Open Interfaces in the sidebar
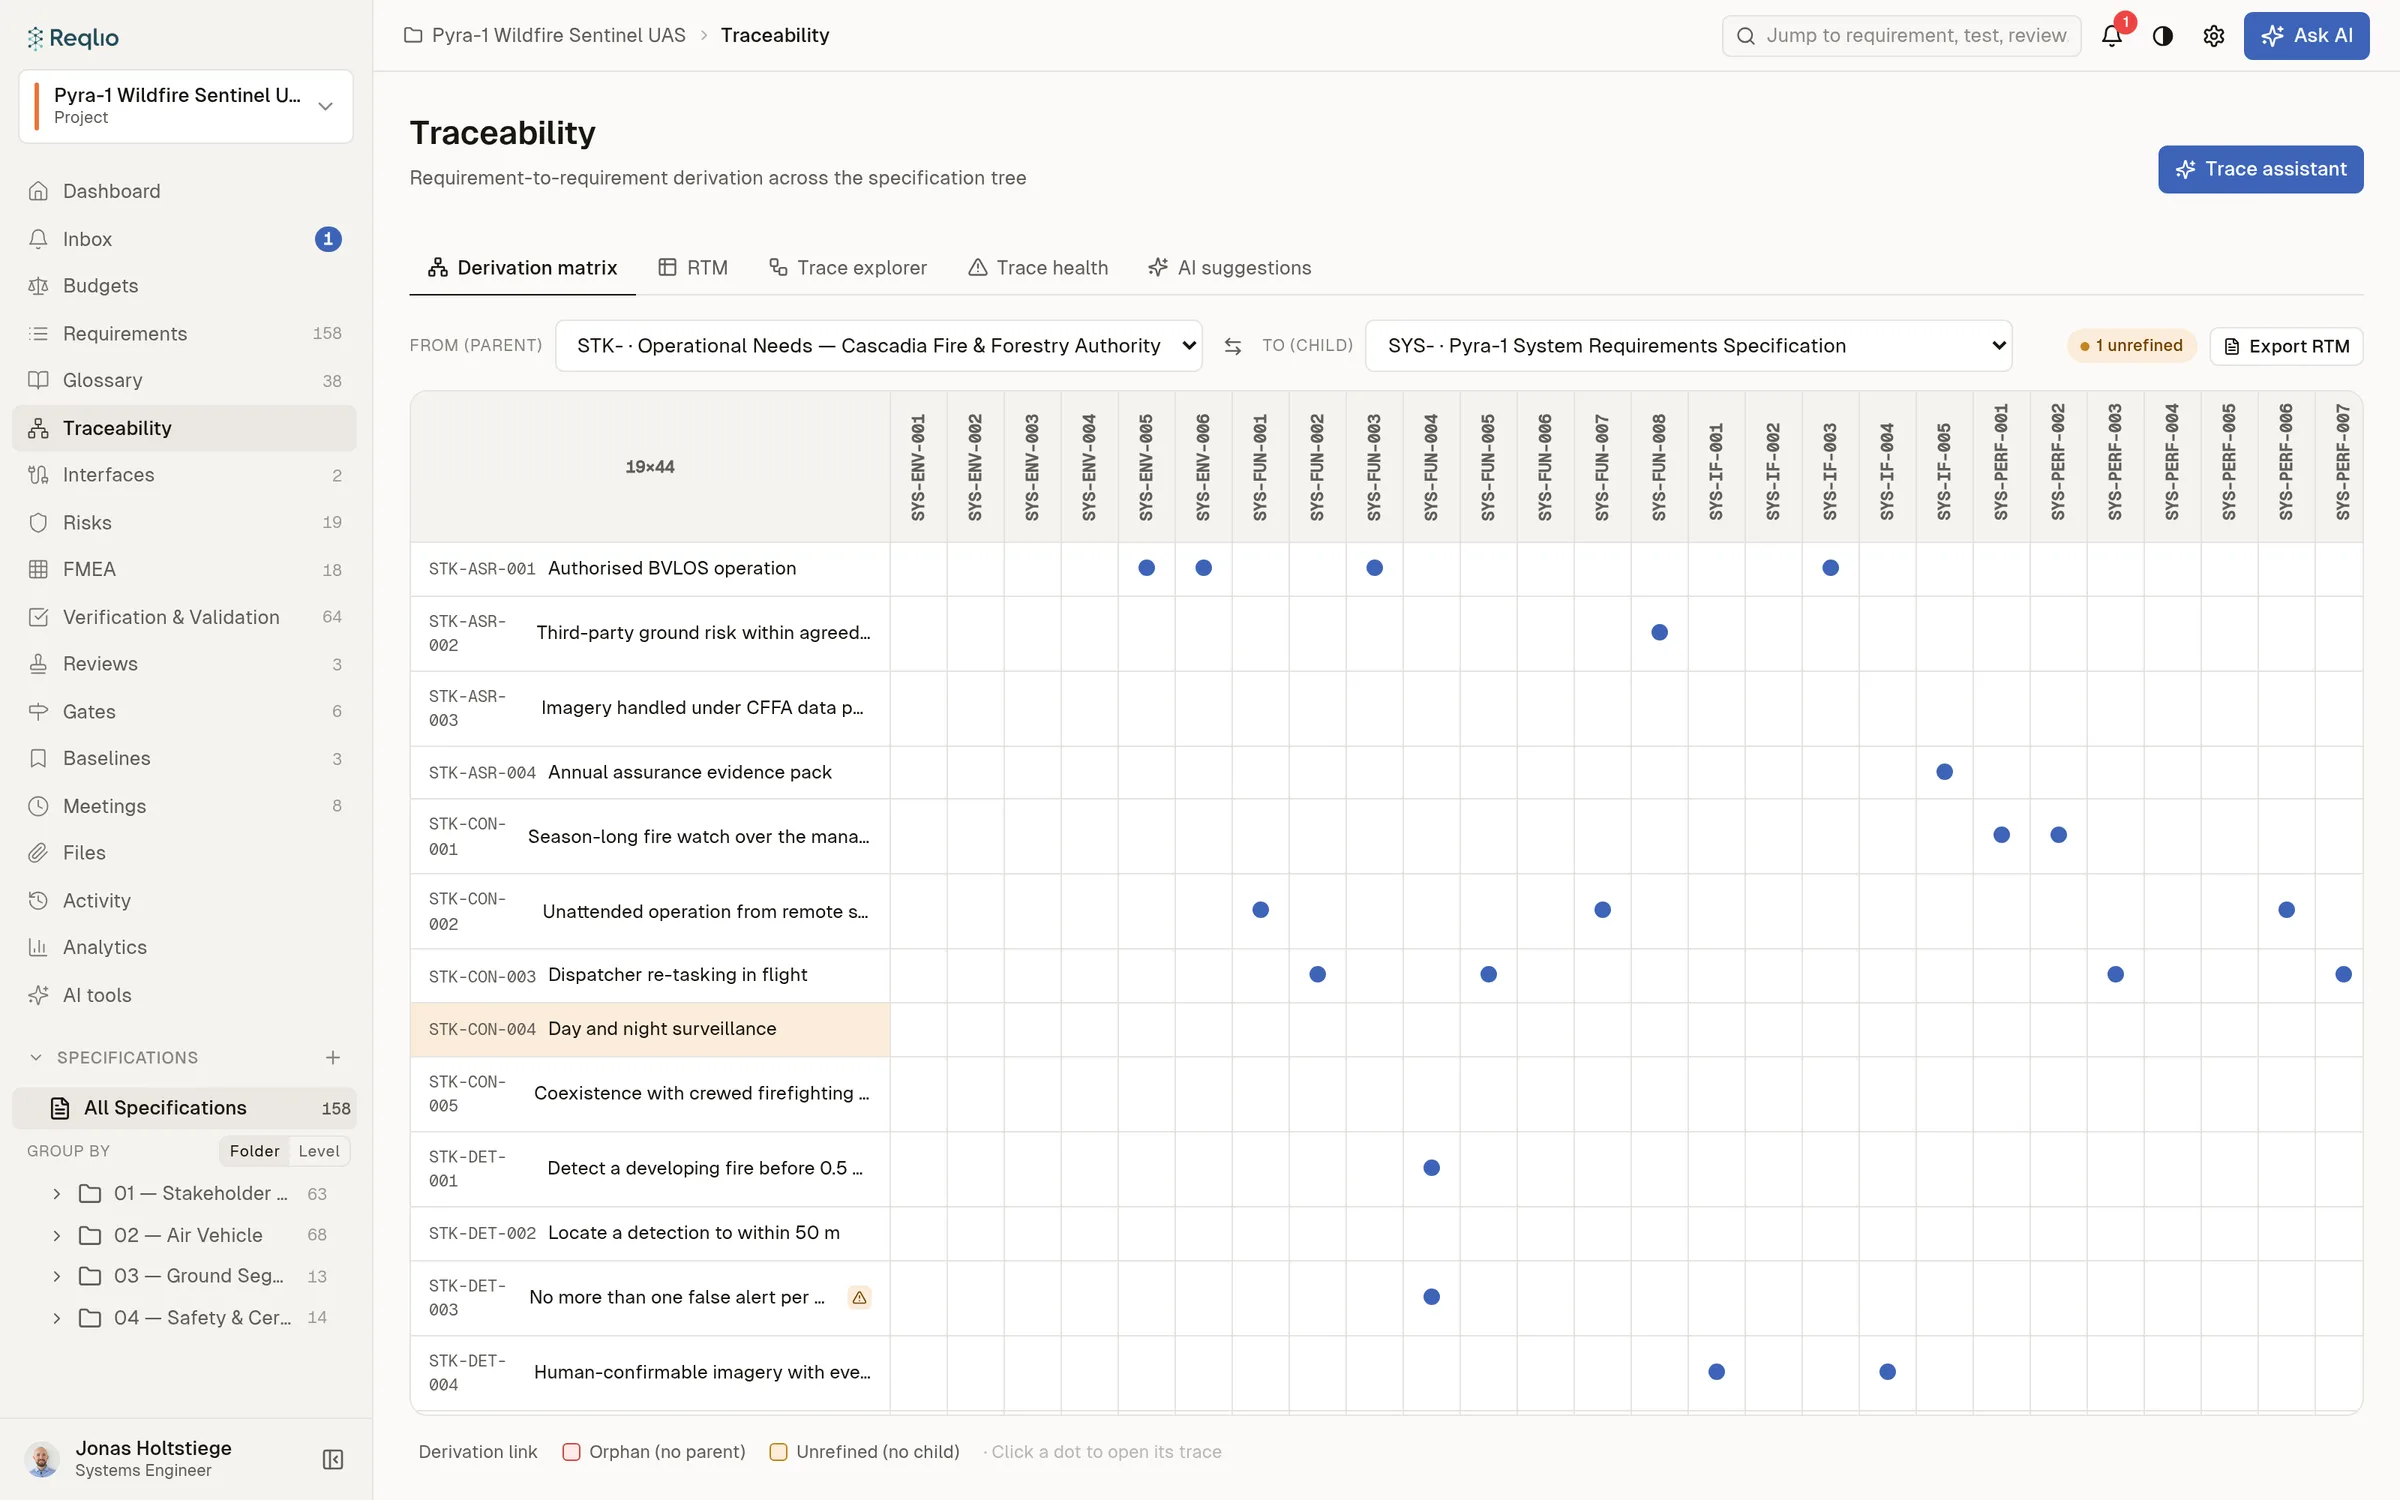The width and height of the screenshot is (2400, 1500). (x=185, y=475)
